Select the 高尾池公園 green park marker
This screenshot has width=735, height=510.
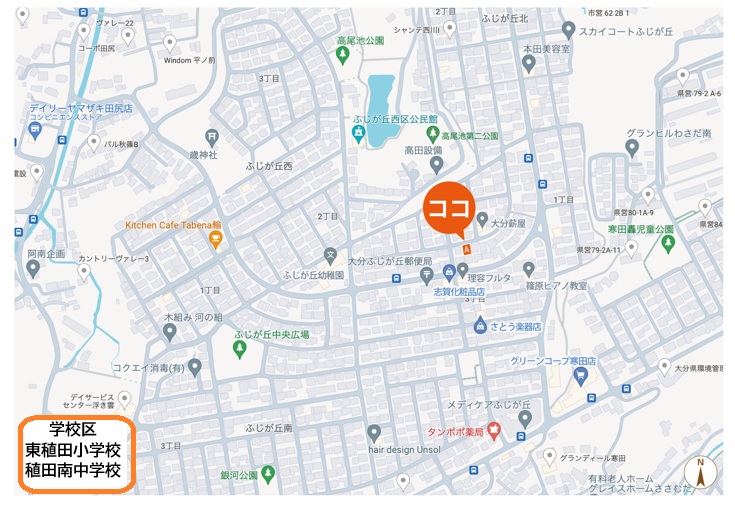click(343, 56)
